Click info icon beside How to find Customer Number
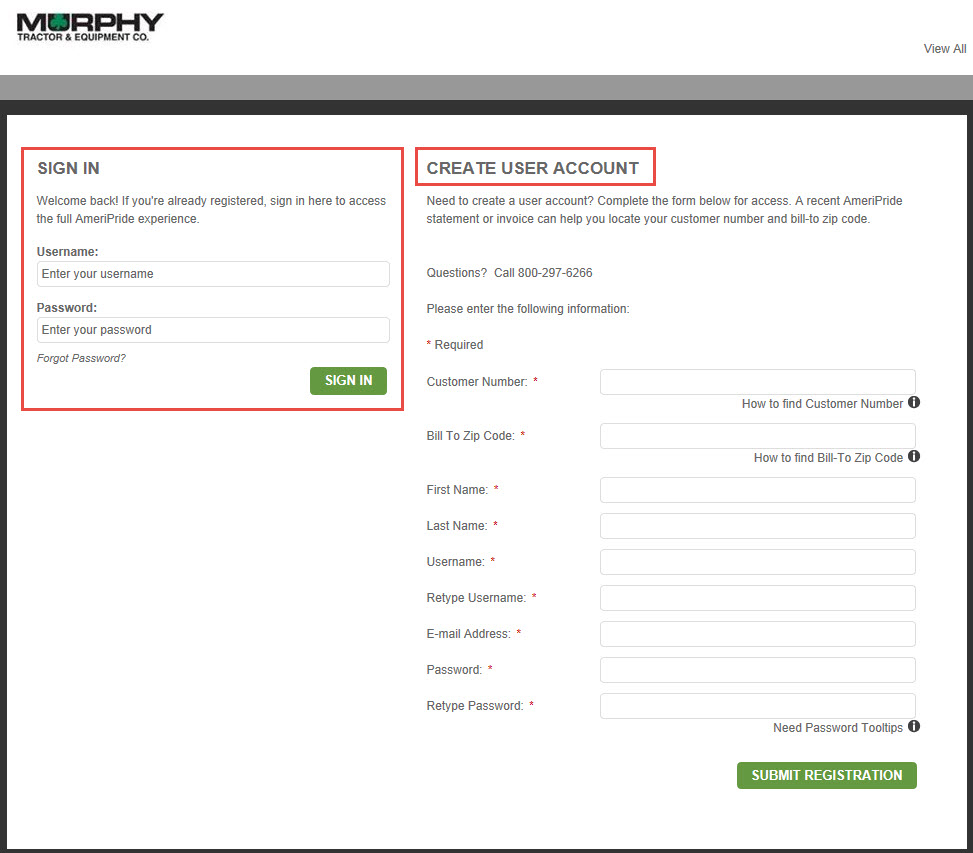The width and height of the screenshot is (973, 853). [x=914, y=403]
